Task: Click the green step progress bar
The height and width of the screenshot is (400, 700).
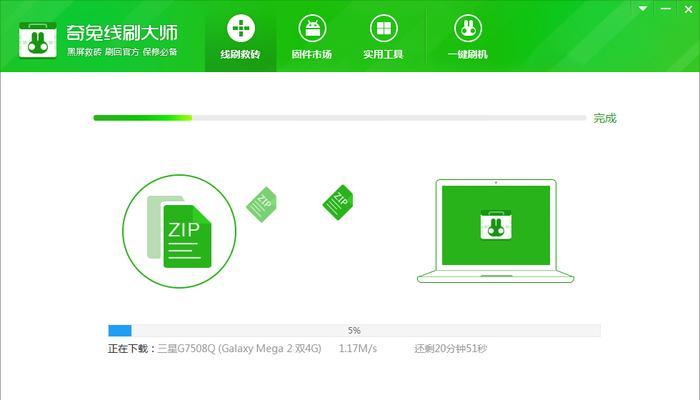Action: coord(339,118)
